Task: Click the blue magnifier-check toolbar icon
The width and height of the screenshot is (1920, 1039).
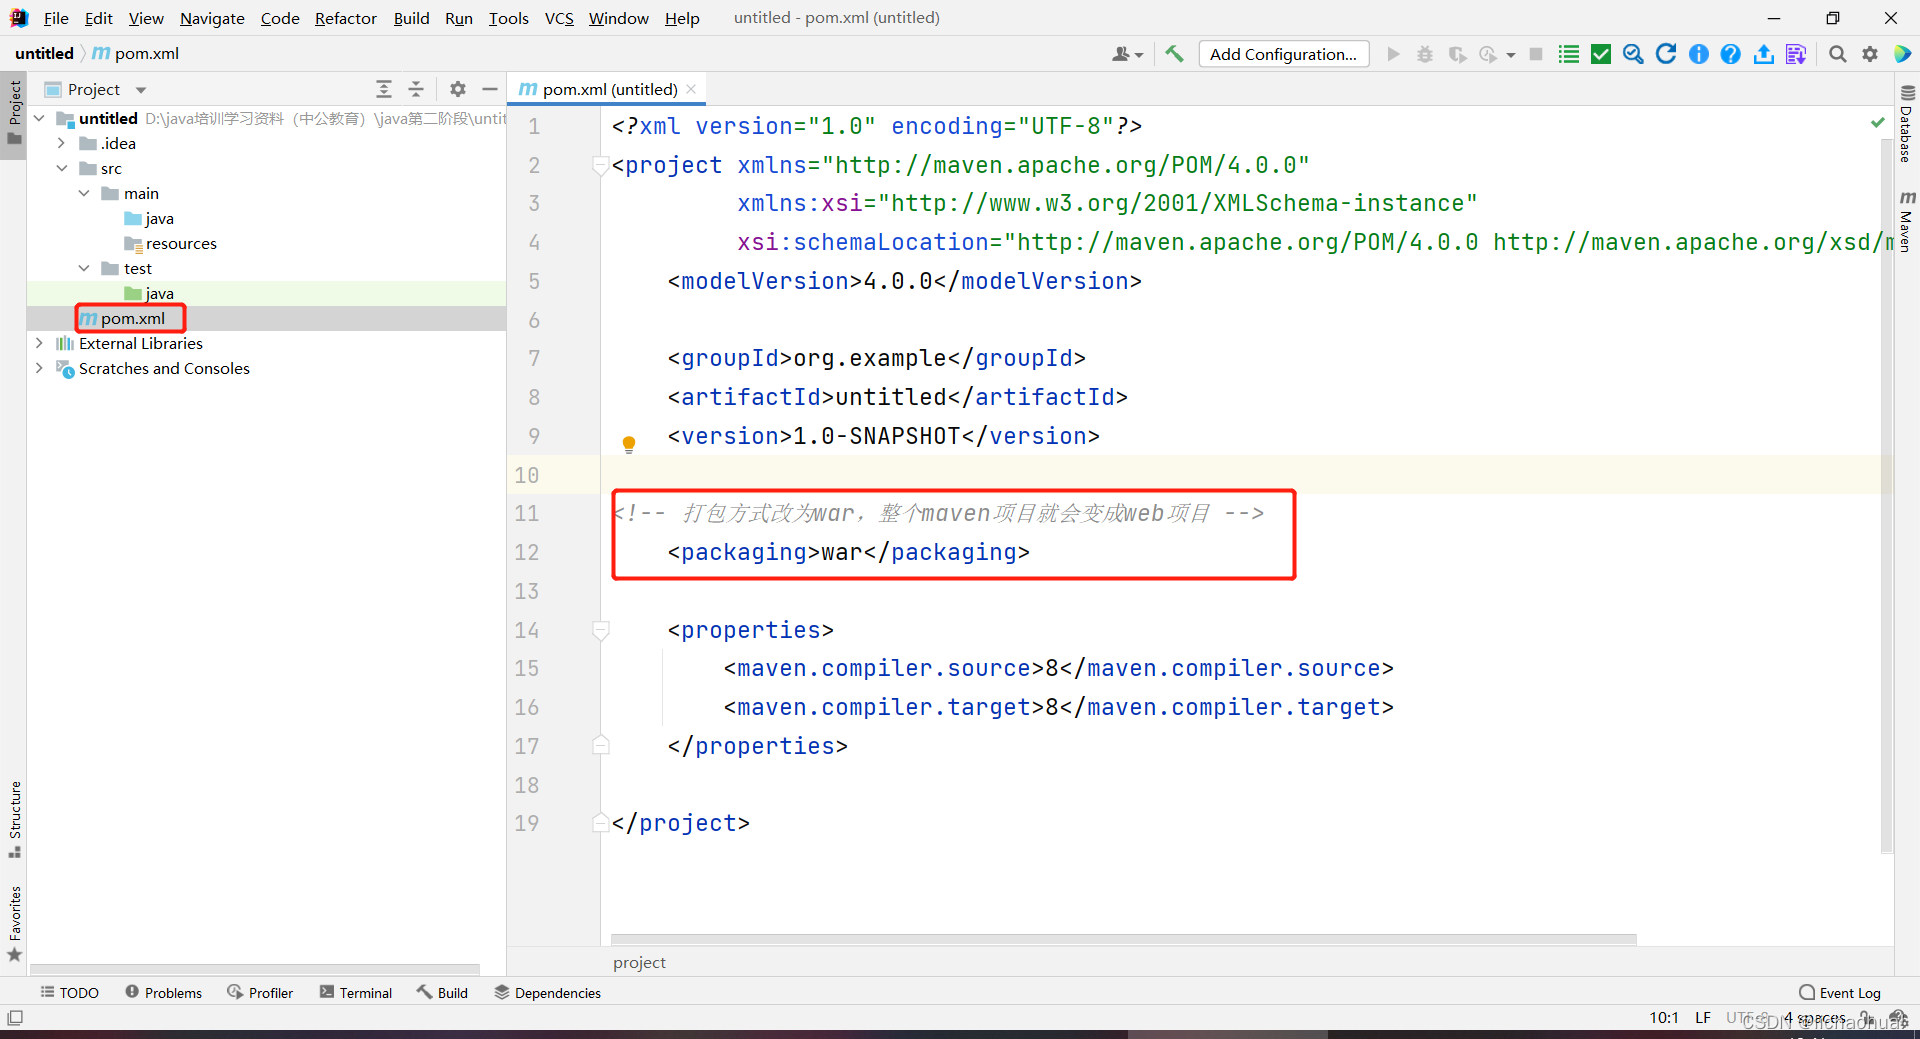Action: point(1633,54)
